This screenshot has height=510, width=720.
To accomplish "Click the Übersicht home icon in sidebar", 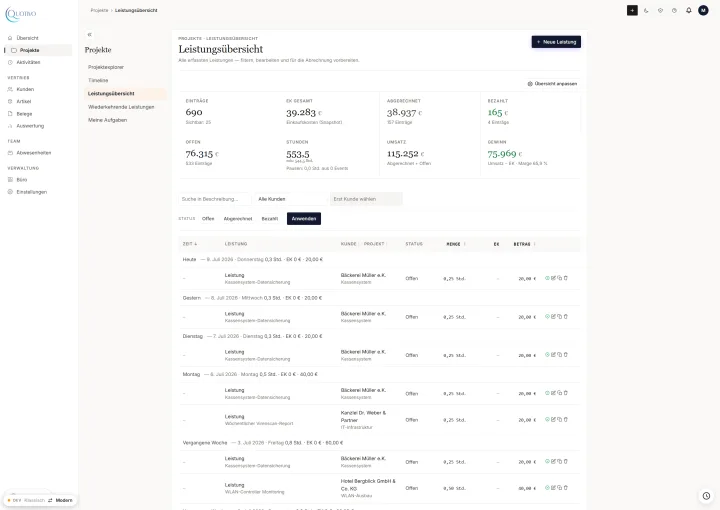I will [x=10, y=38].
